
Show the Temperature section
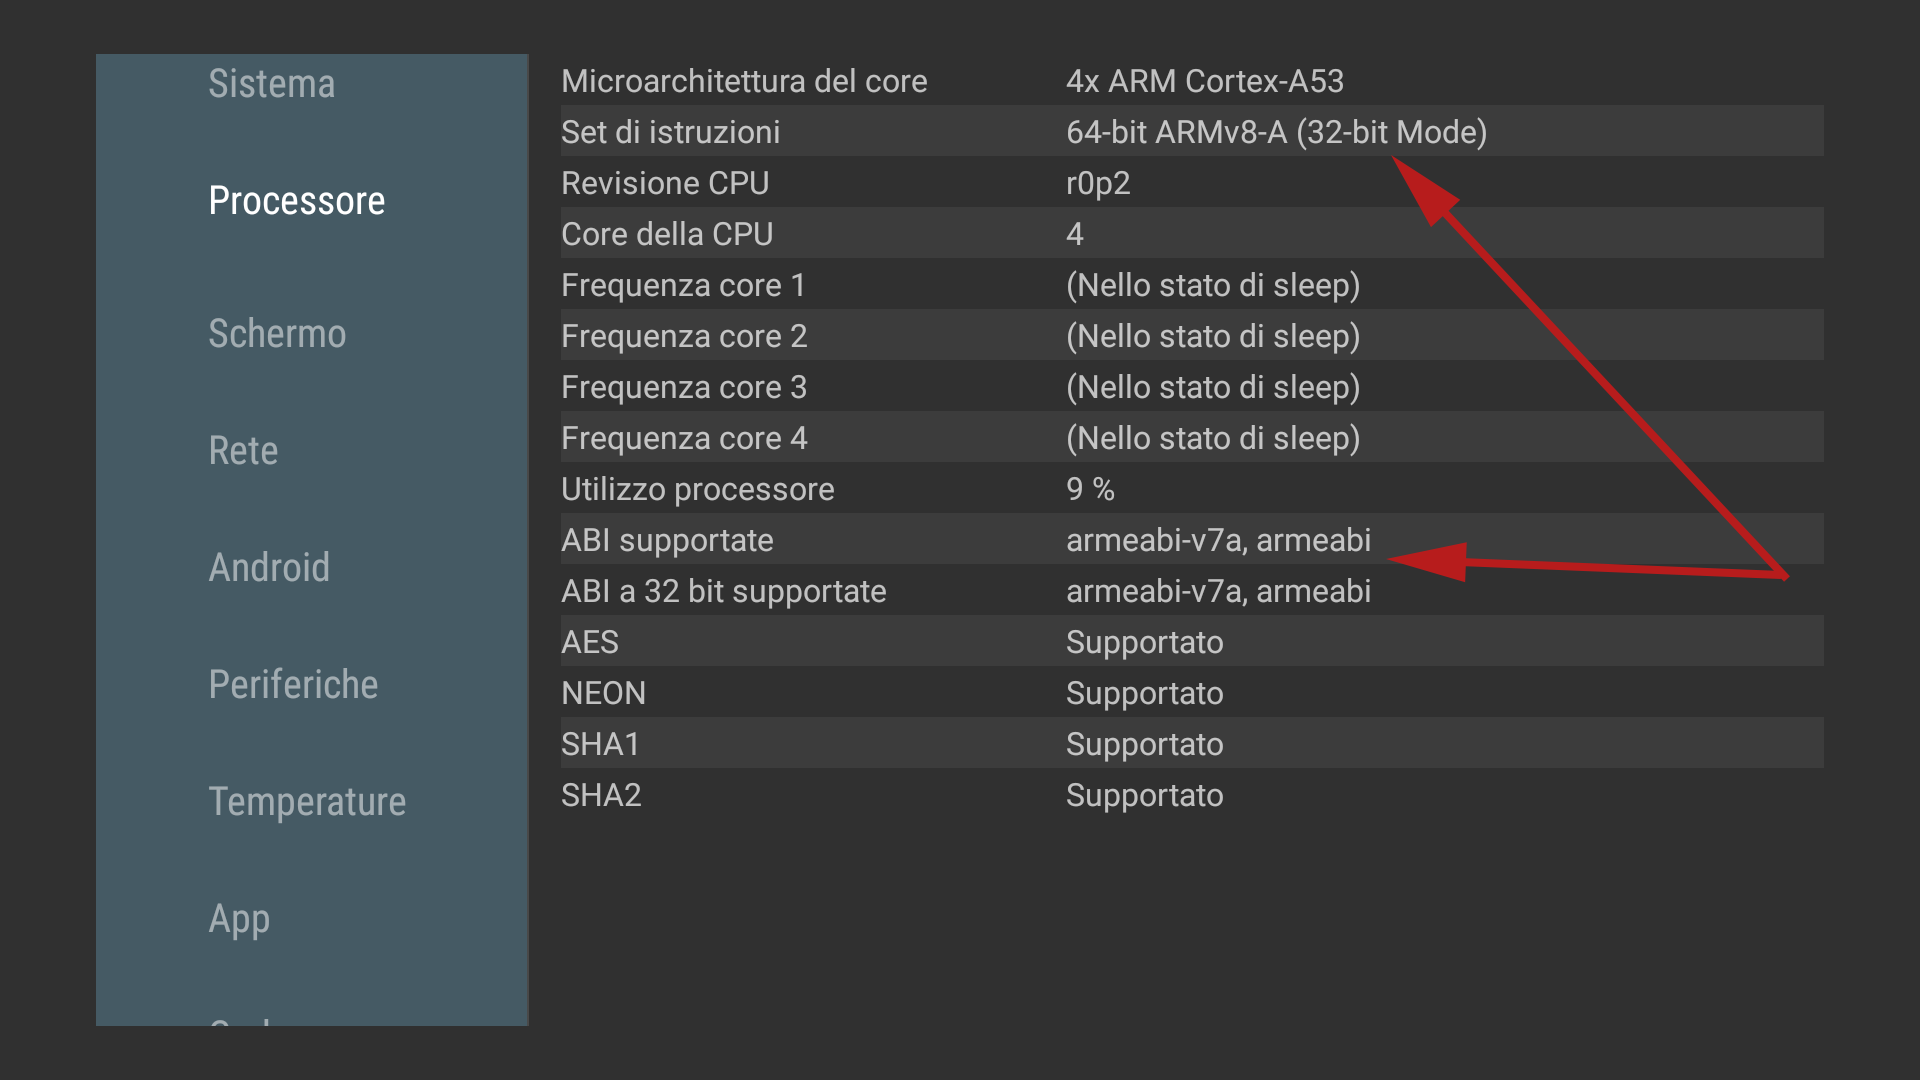pos(307,802)
